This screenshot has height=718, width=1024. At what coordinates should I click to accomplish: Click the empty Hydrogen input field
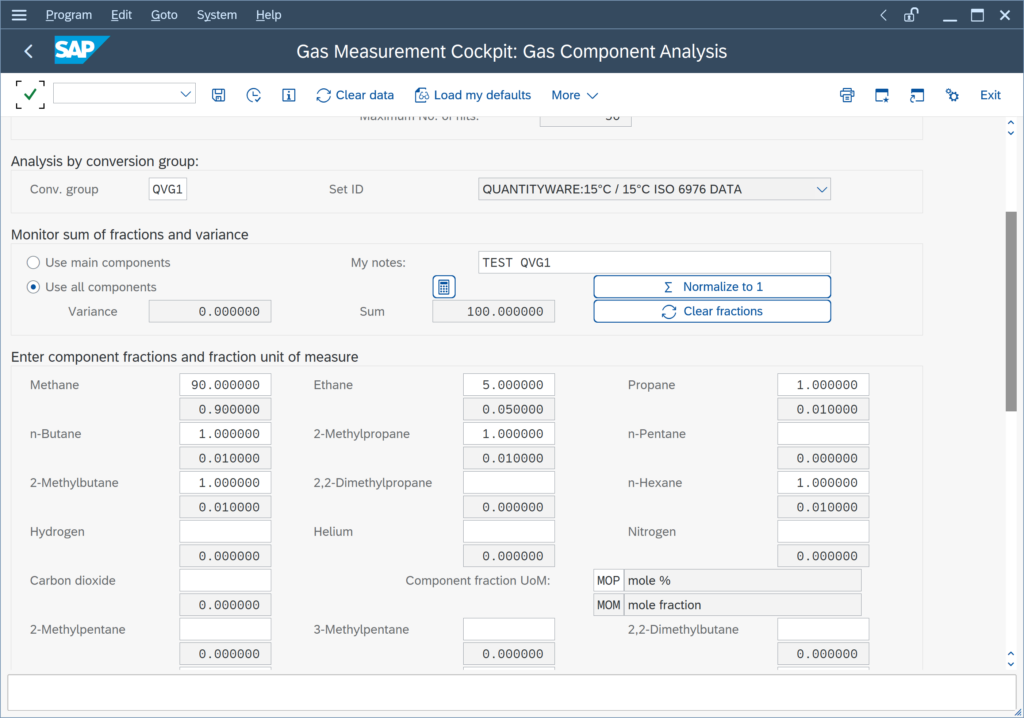pyautogui.click(x=225, y=532)
